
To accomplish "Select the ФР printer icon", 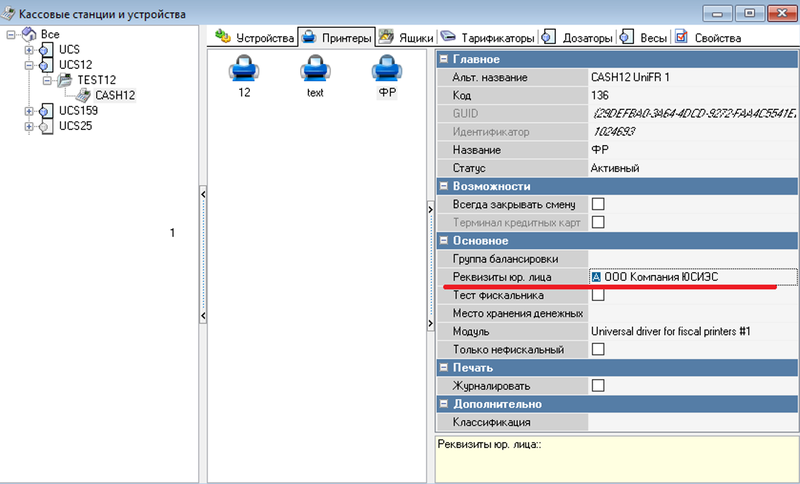I will click(387, 68).
